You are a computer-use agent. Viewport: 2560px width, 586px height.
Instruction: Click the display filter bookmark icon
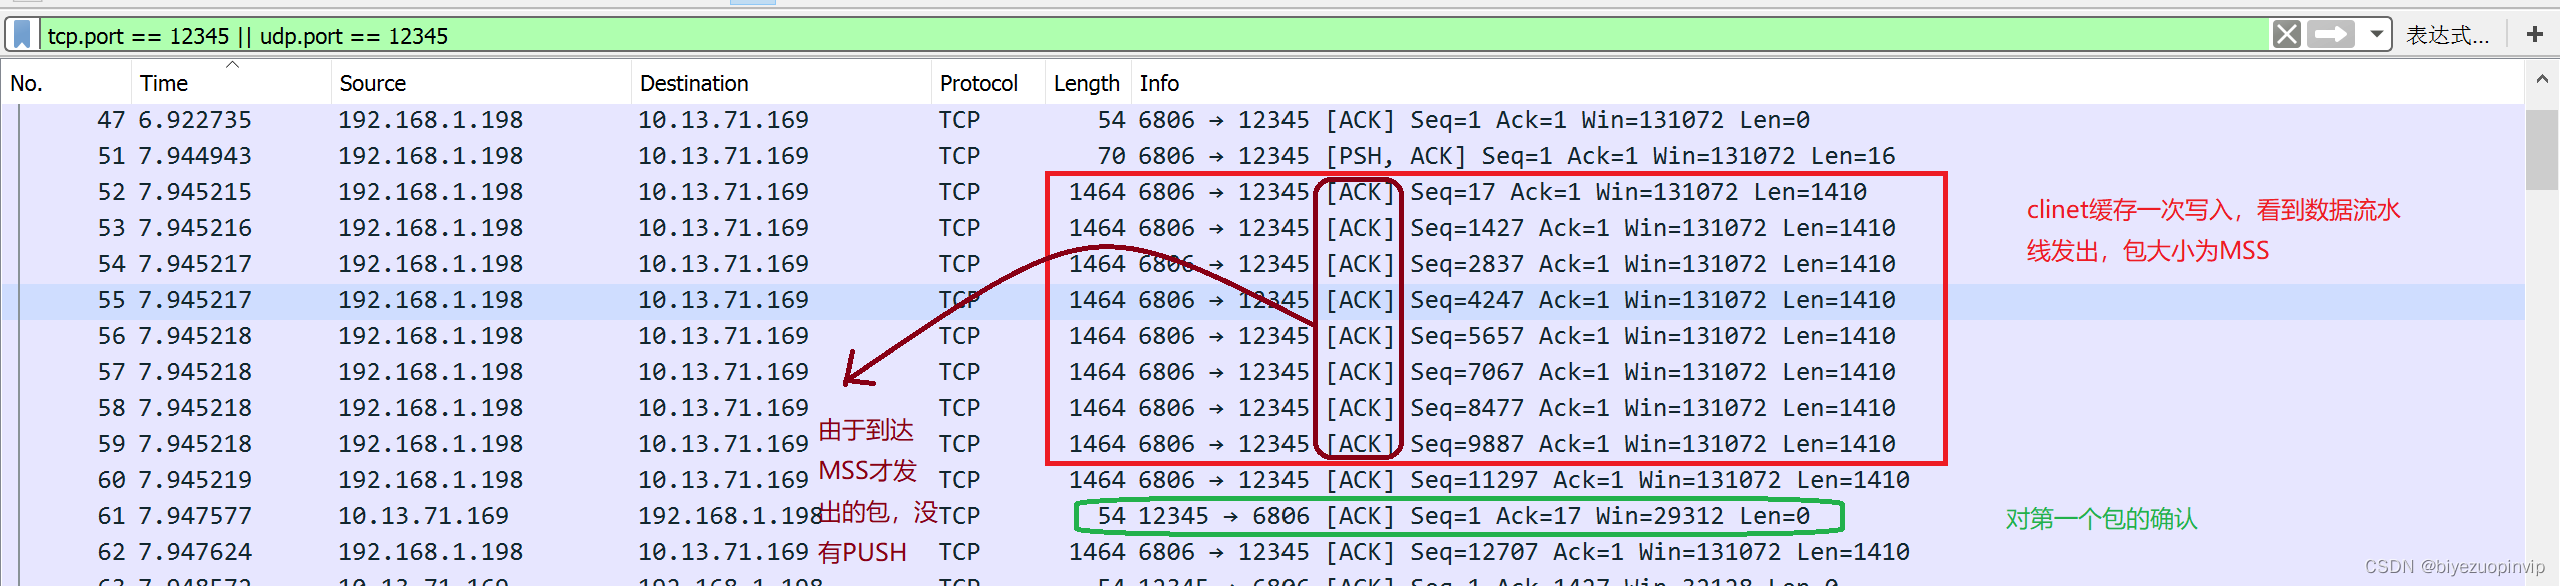(x=22, y=35)
